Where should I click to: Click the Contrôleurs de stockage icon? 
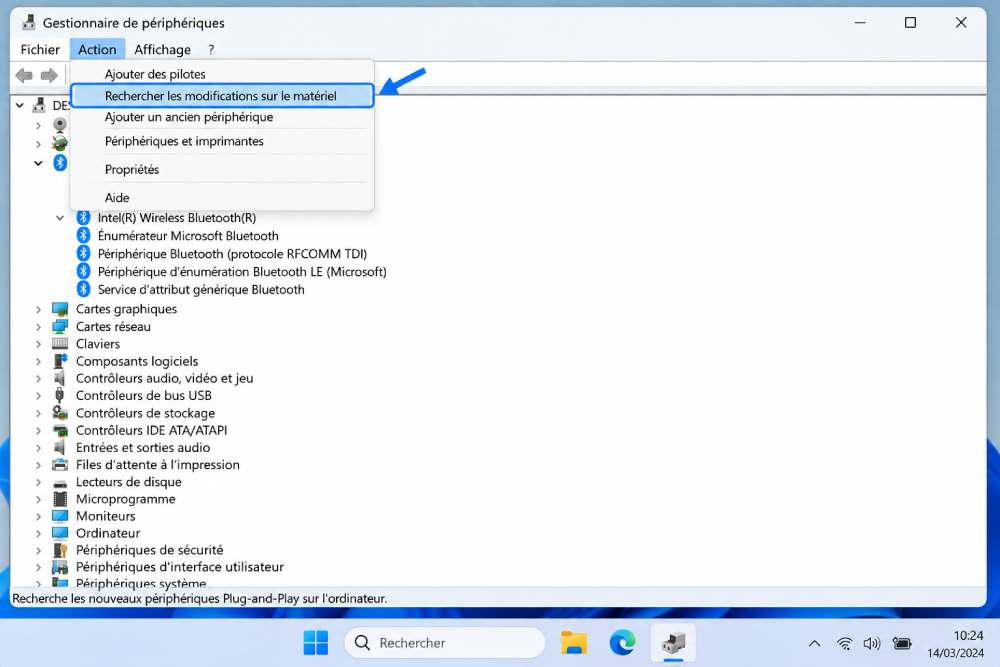click(x=60, y=413)
